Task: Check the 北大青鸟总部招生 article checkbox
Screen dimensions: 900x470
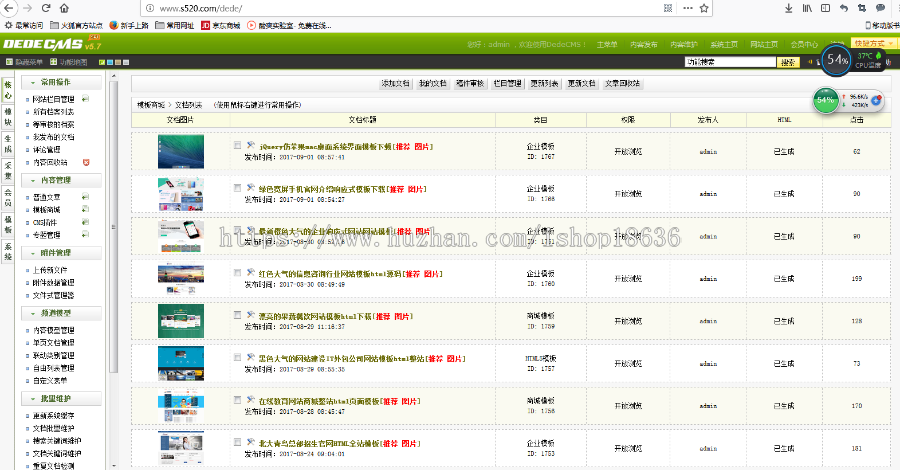Action: 237,442
